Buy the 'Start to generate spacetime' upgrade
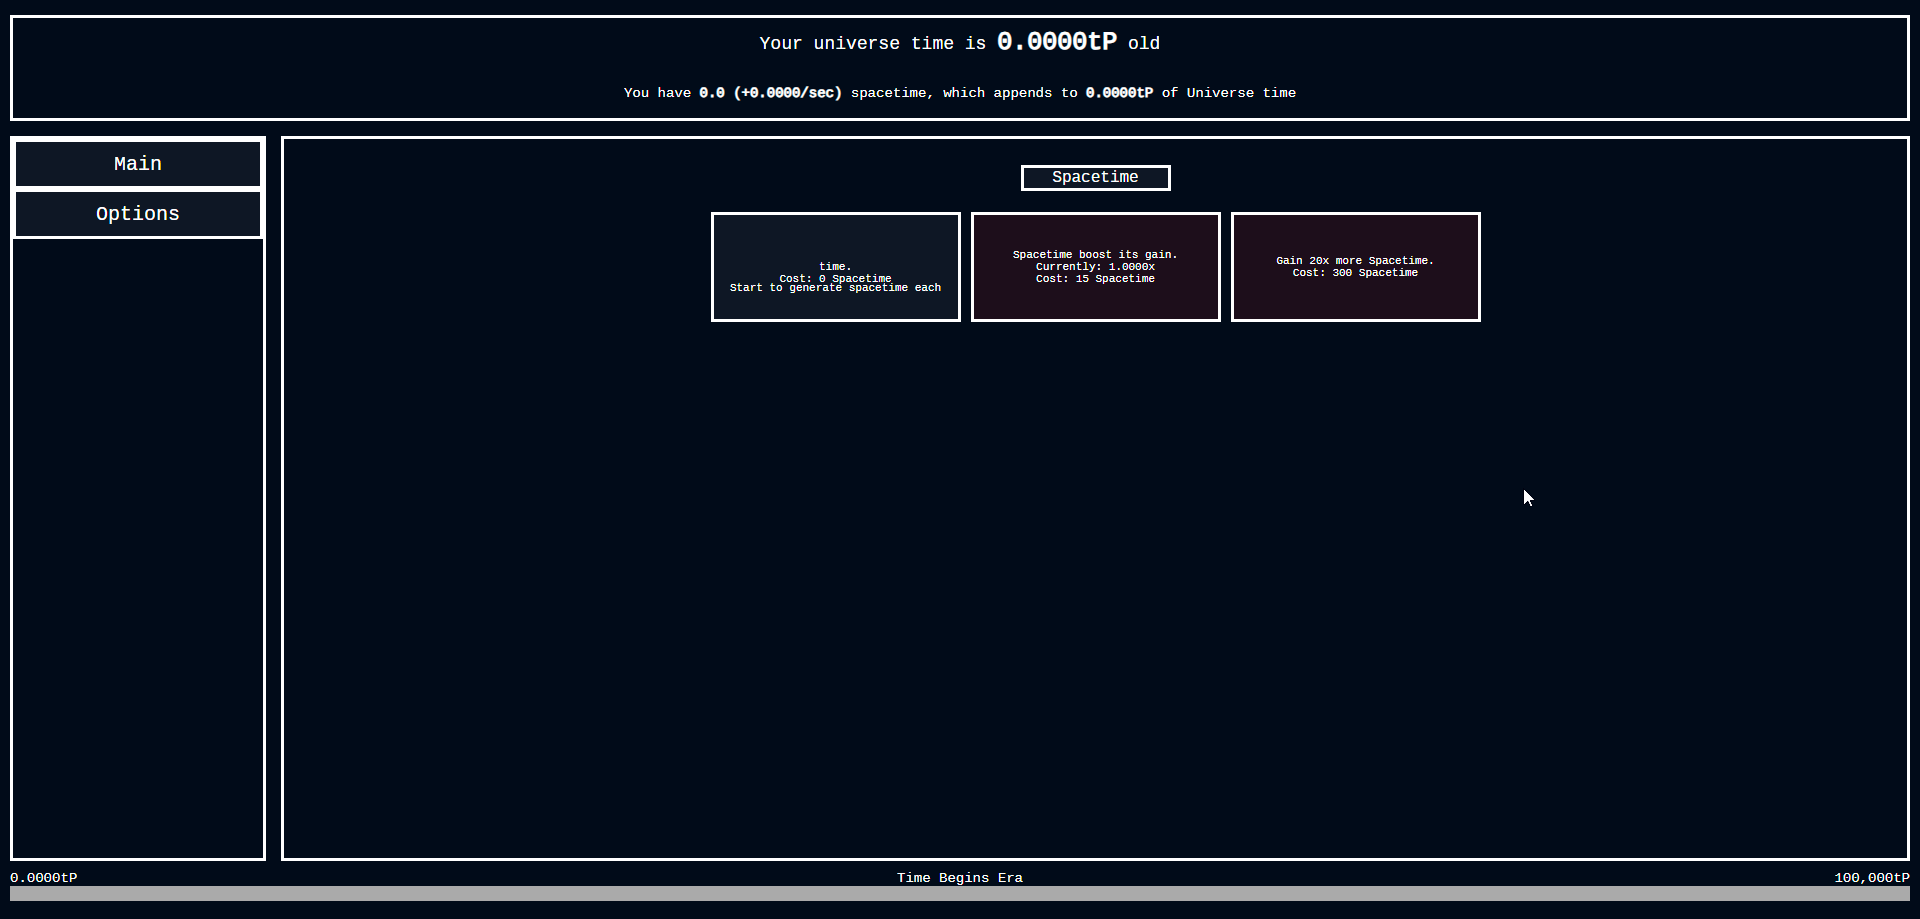The width and height of the screenshot is (1920, 919). [x=835, y=267]
